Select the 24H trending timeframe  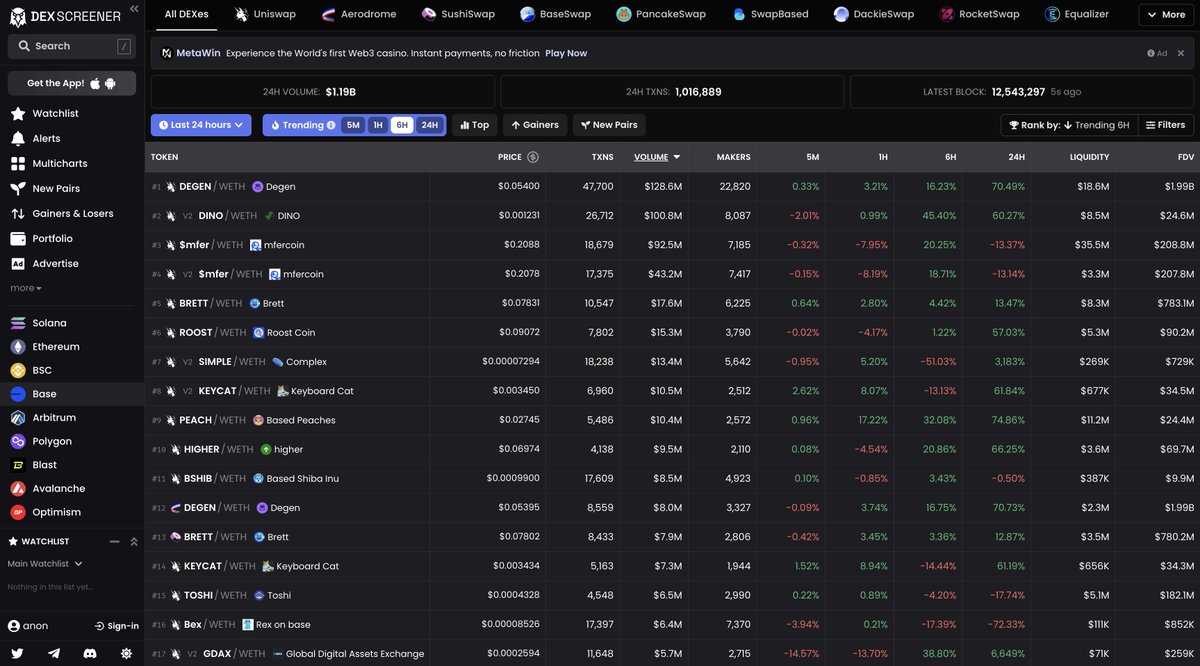[x=429, y=125]
